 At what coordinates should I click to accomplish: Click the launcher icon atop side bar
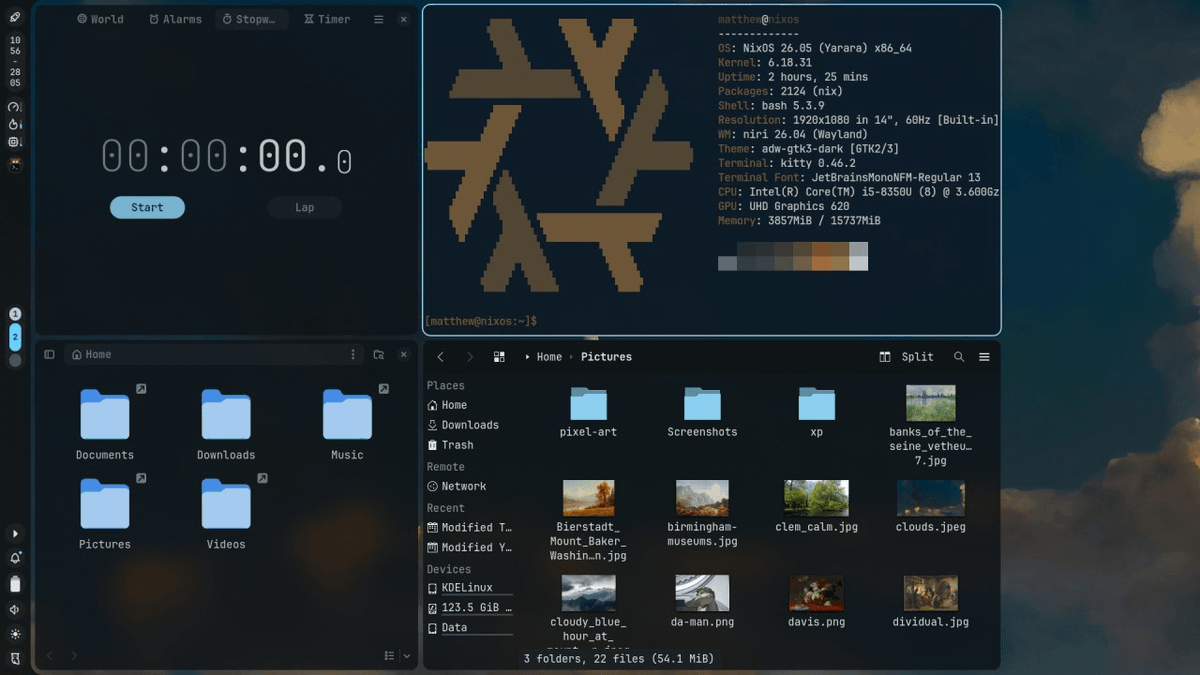pyautogui.click(x=15, y=17)
